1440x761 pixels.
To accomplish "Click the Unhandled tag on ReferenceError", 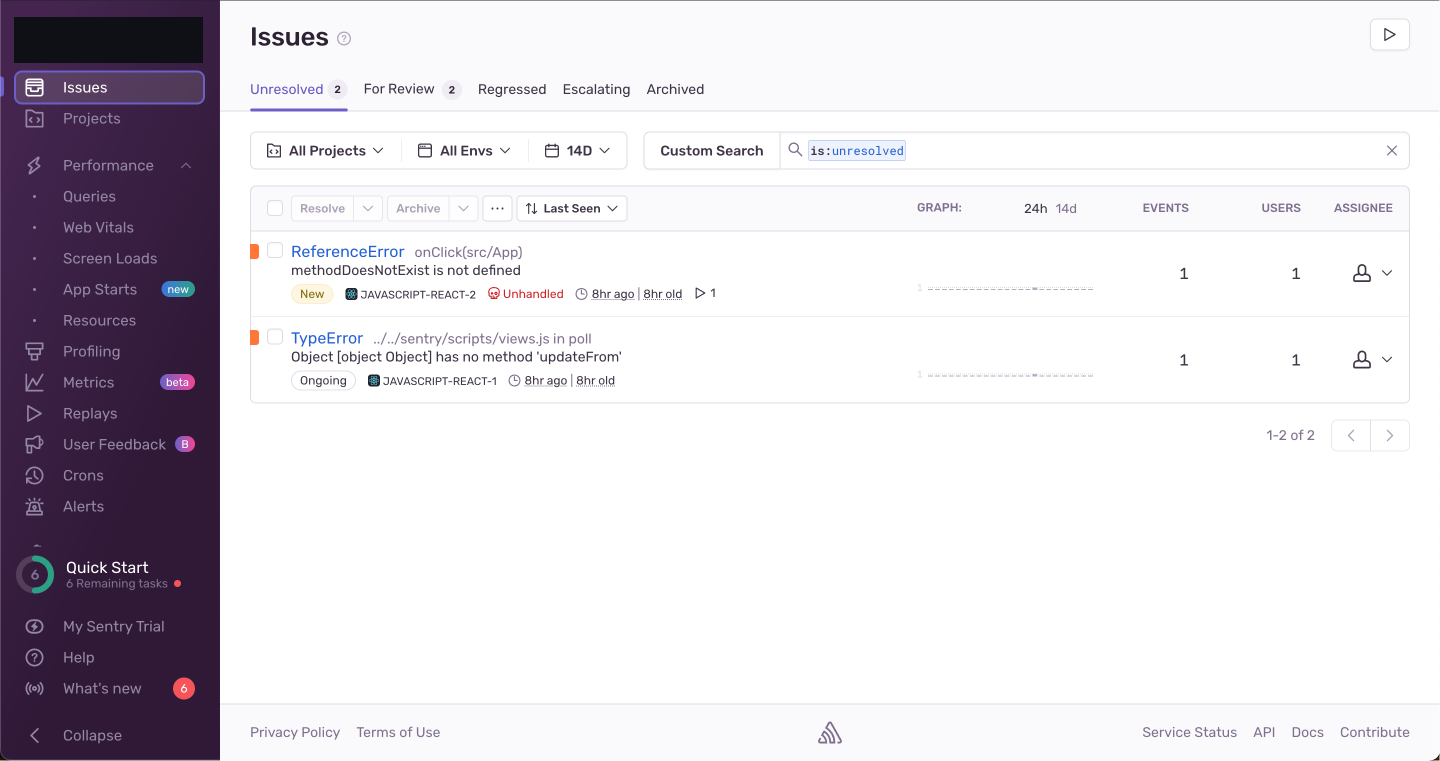I will pyautogui.click(x=526, y=294).
